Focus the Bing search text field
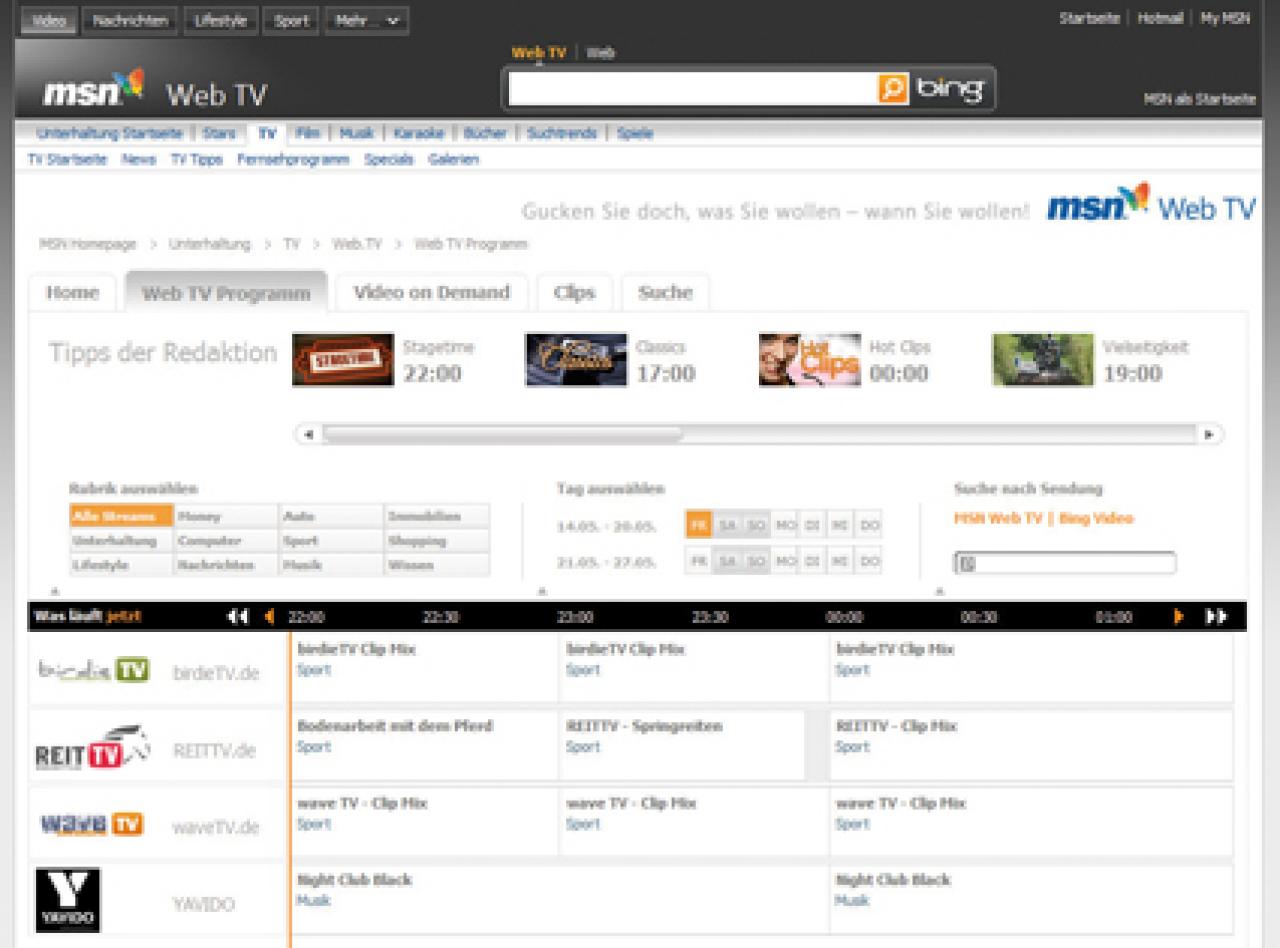 tap(693, 89)
